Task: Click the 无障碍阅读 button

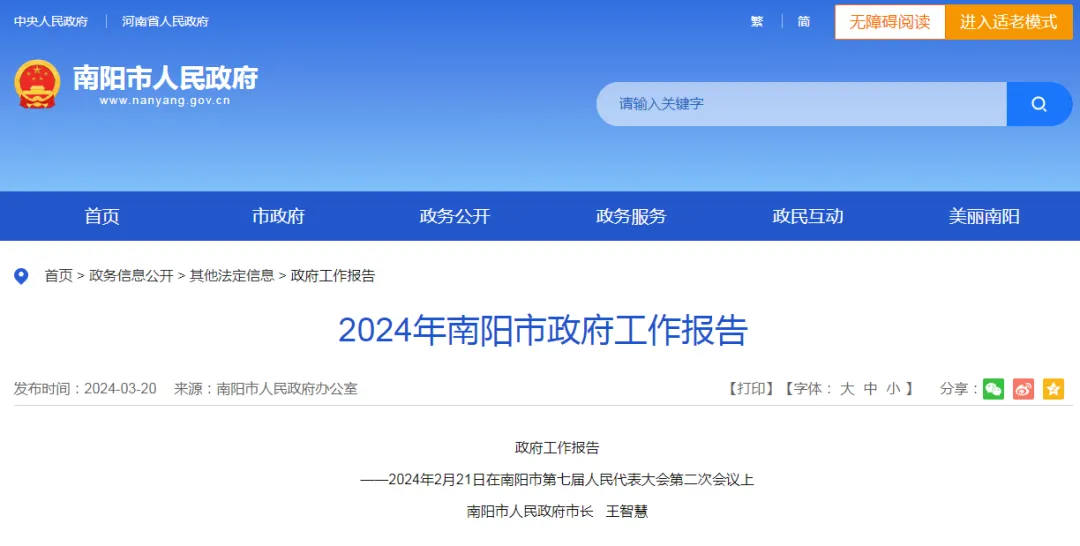Action: point(890,22)
